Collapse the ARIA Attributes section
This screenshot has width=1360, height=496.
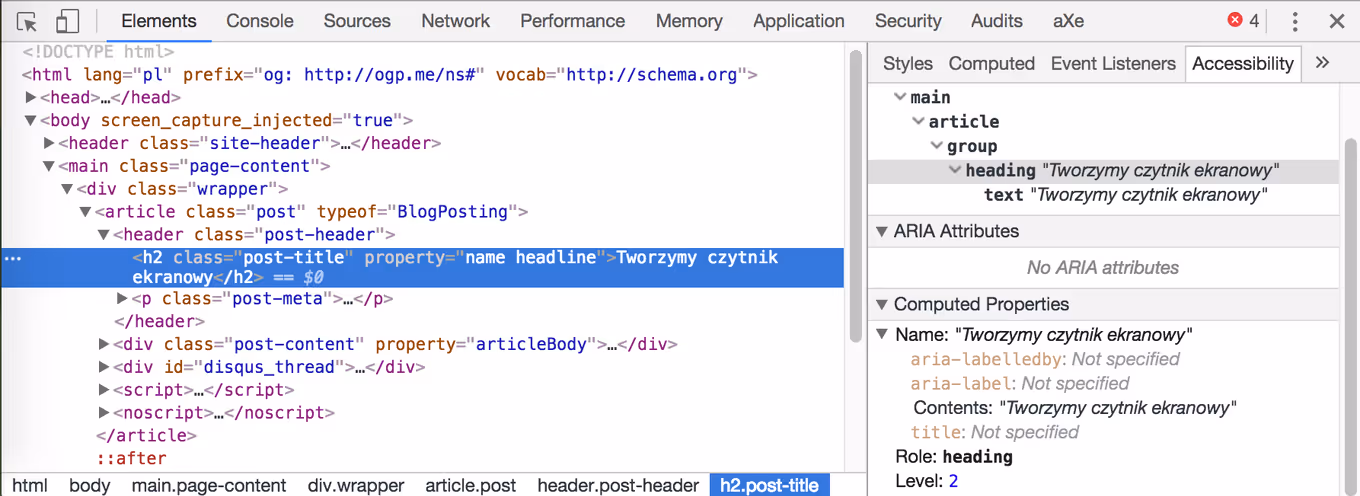click(881, 231)
